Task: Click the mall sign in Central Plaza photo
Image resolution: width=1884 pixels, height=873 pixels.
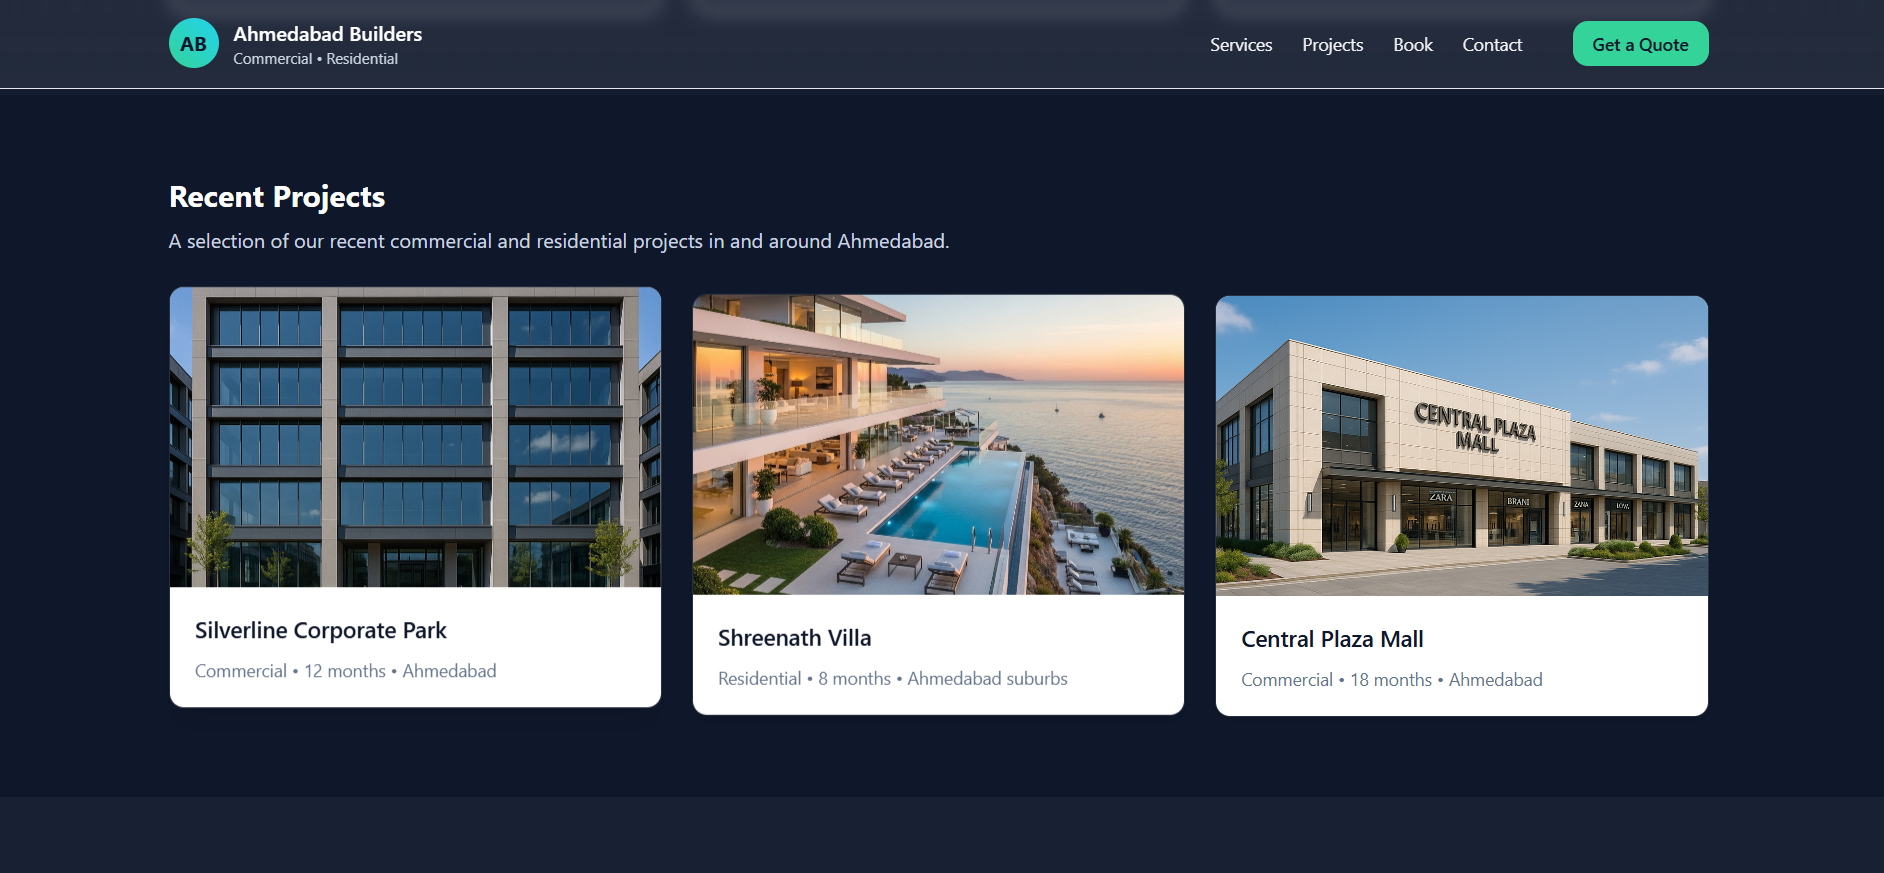Action: [x=1475, y=428]
